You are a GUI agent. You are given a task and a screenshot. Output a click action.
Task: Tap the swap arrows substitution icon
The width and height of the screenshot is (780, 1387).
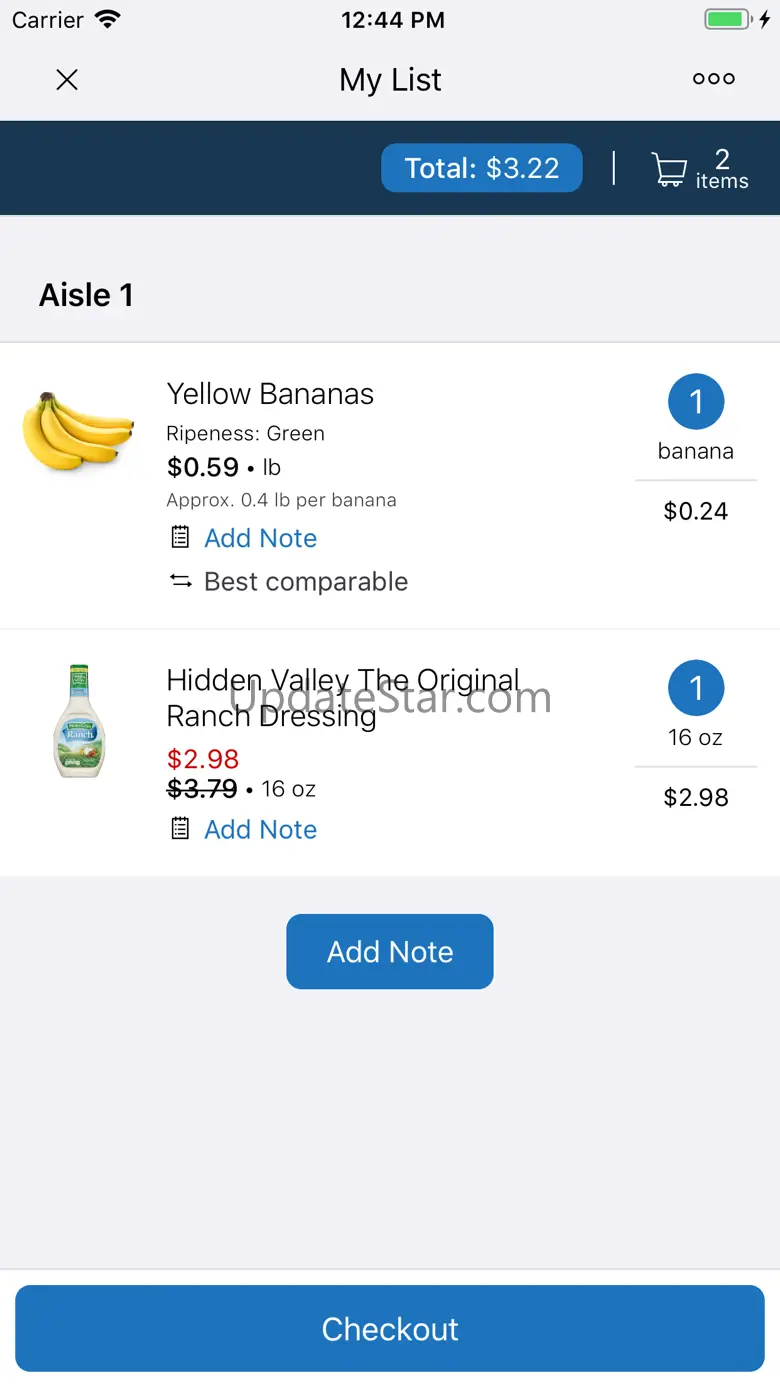pyautogui.click(x=180, y=581)
